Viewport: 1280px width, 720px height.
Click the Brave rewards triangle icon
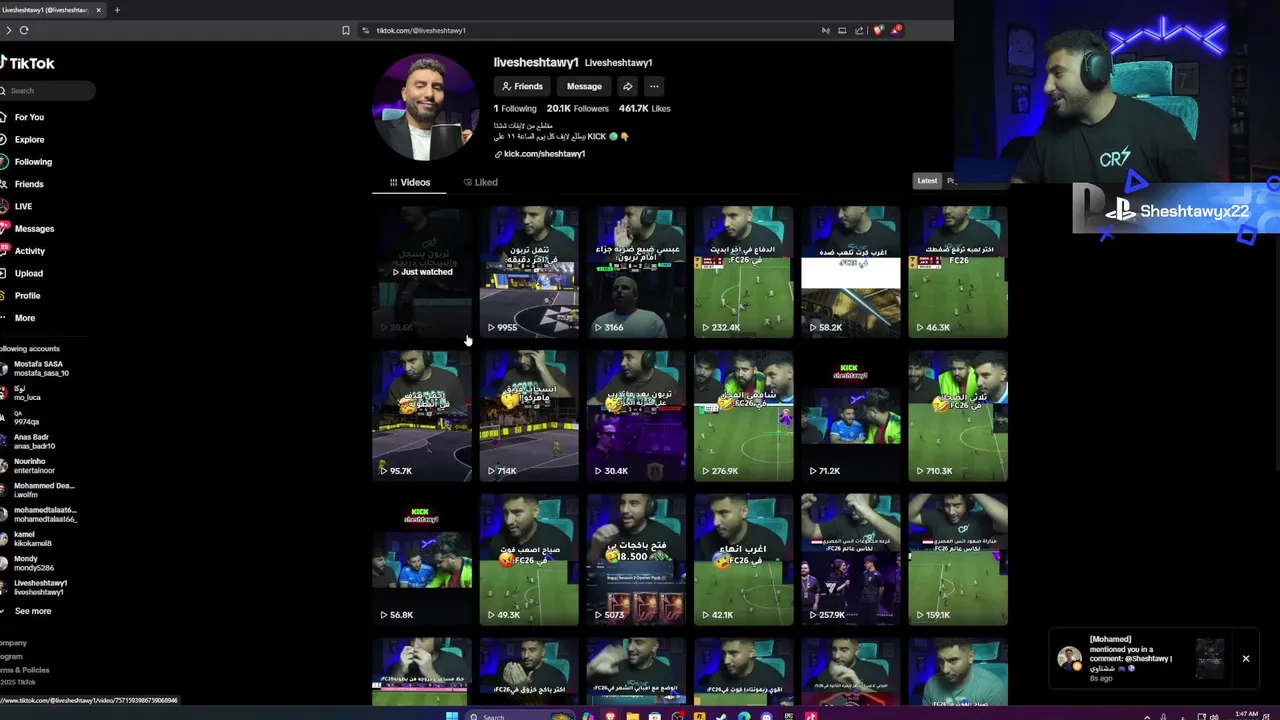pos(897,30)
